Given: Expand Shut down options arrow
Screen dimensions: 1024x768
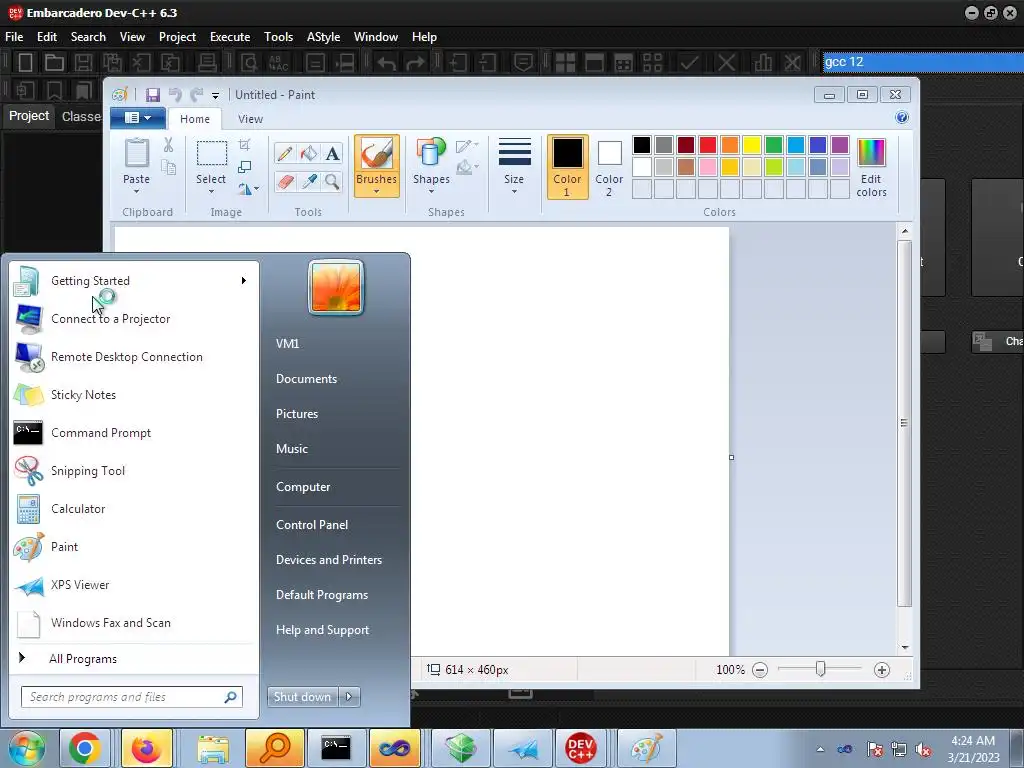Looking at the screenshot, I should click(349, 697).
